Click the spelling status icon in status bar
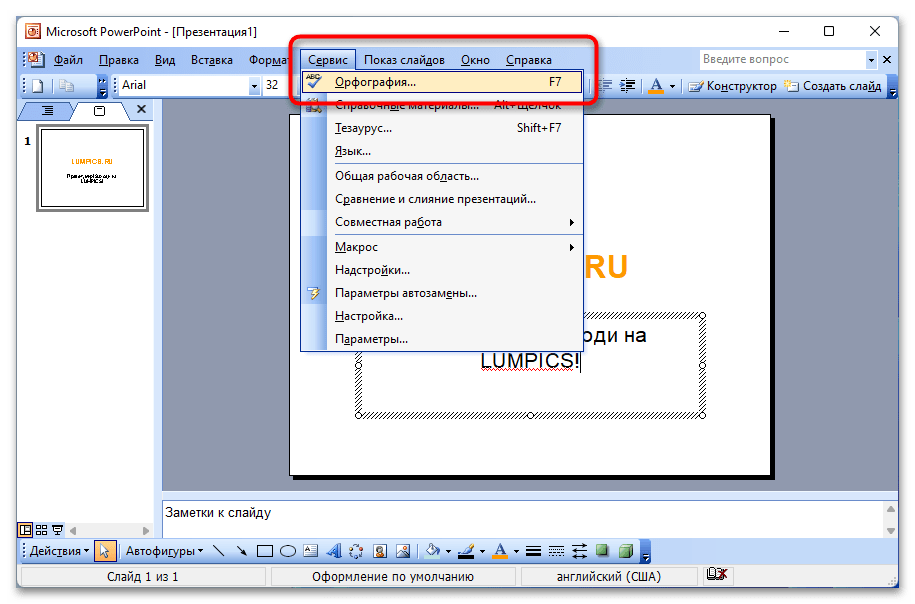The width and height of the screenshot is (915, 604). coord(715,576)
